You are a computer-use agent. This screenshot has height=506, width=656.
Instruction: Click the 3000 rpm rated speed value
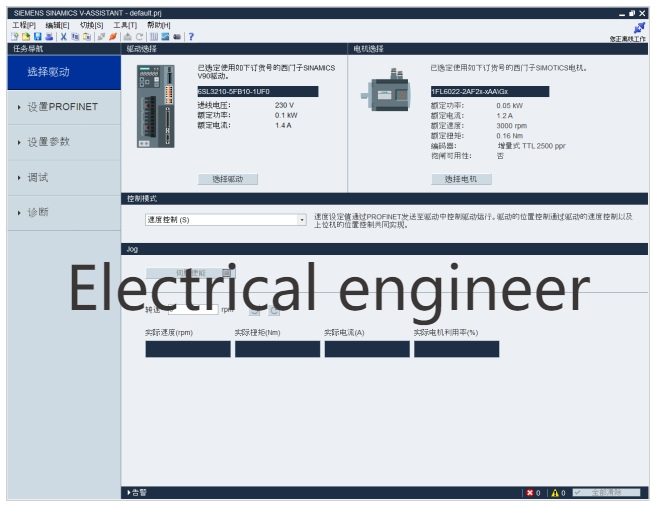(x=512, y=126)
